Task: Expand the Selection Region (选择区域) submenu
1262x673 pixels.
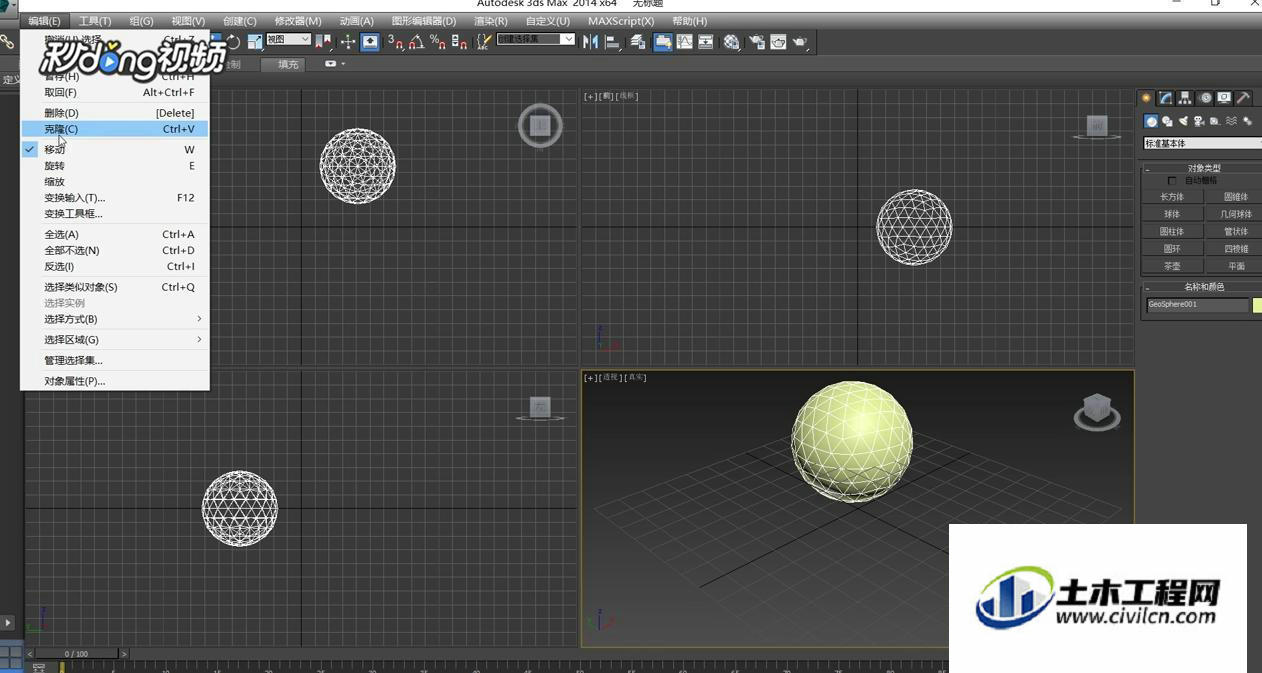Action: (x=115, y=340)
